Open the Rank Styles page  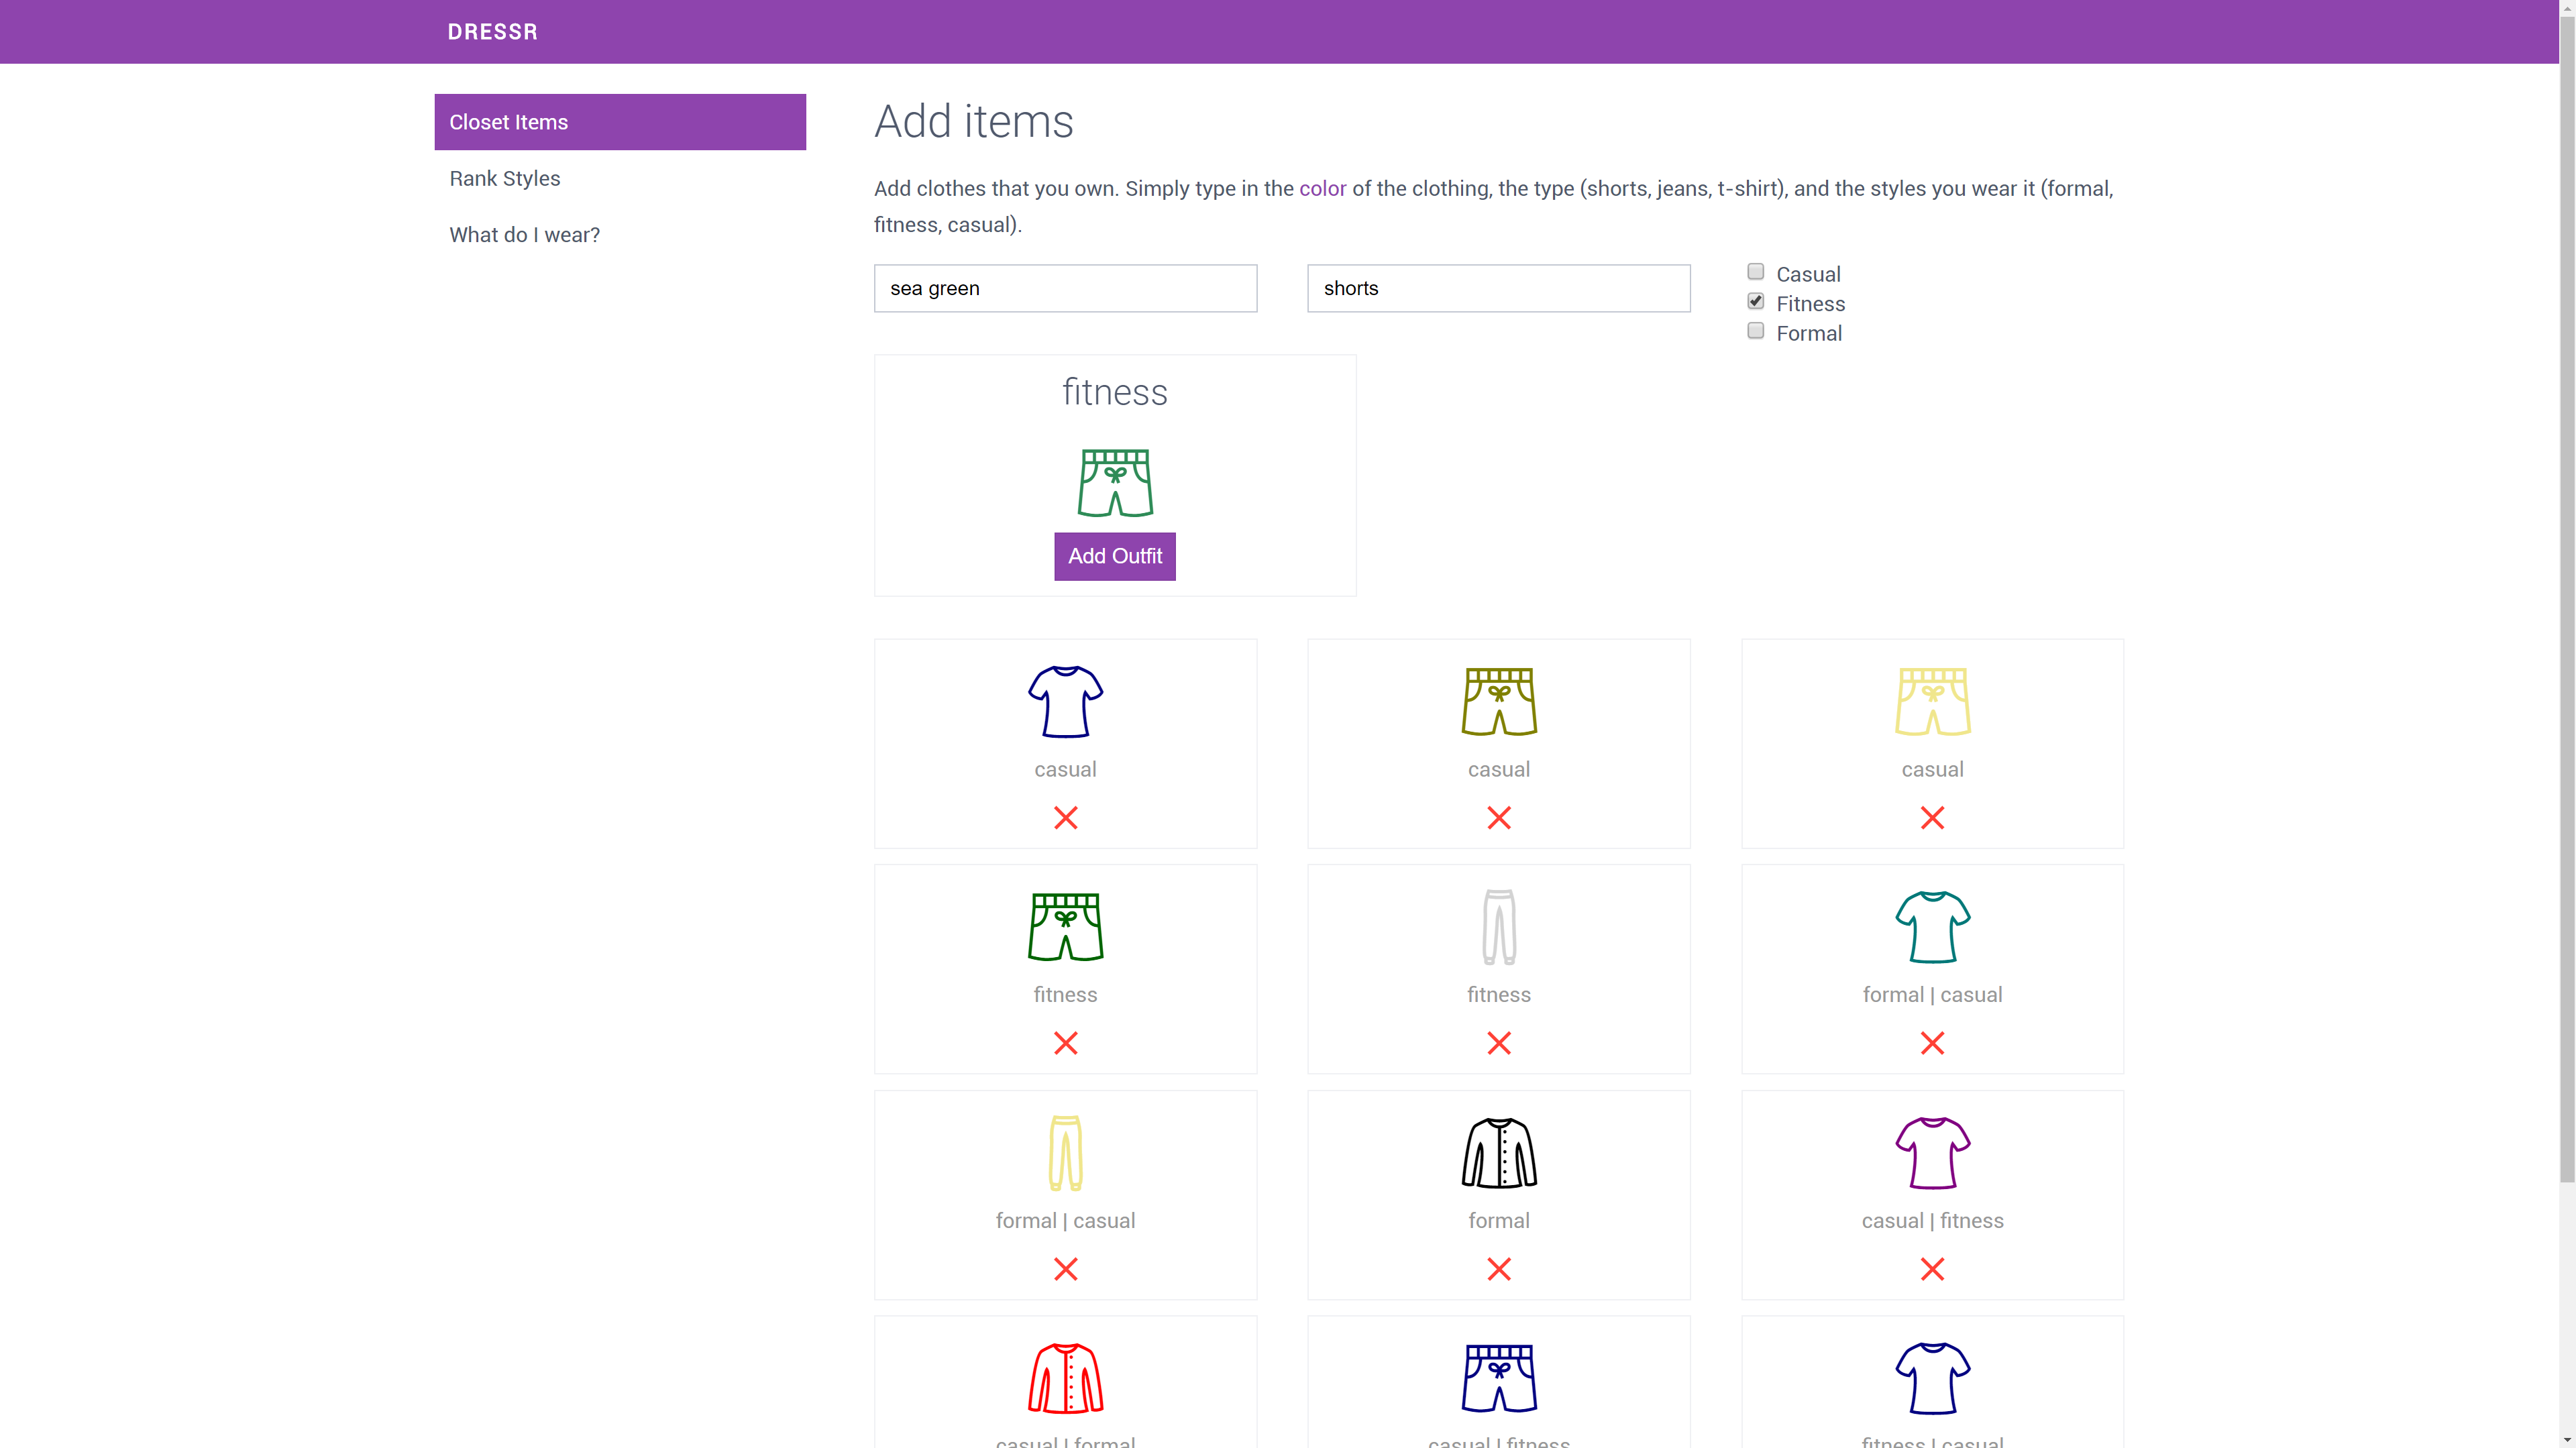504,178
